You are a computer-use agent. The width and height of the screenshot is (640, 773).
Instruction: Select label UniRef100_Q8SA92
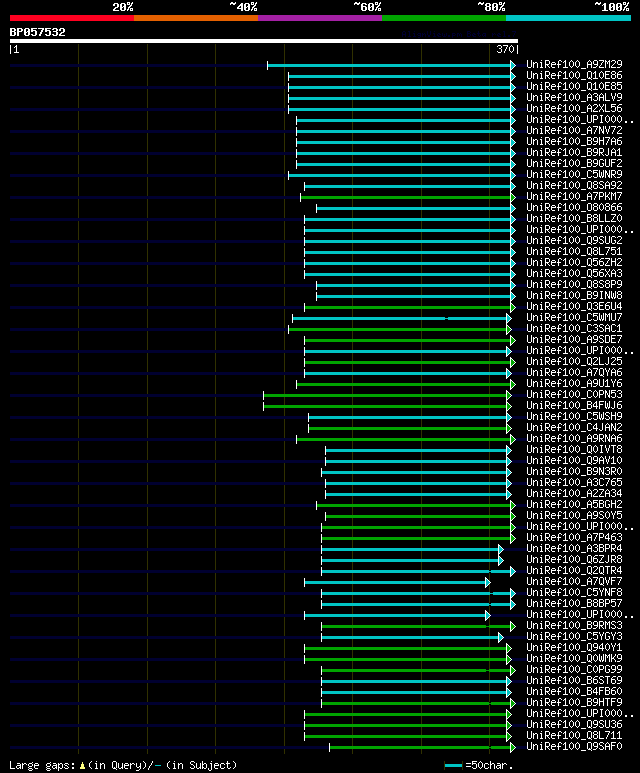pos(574,185)
